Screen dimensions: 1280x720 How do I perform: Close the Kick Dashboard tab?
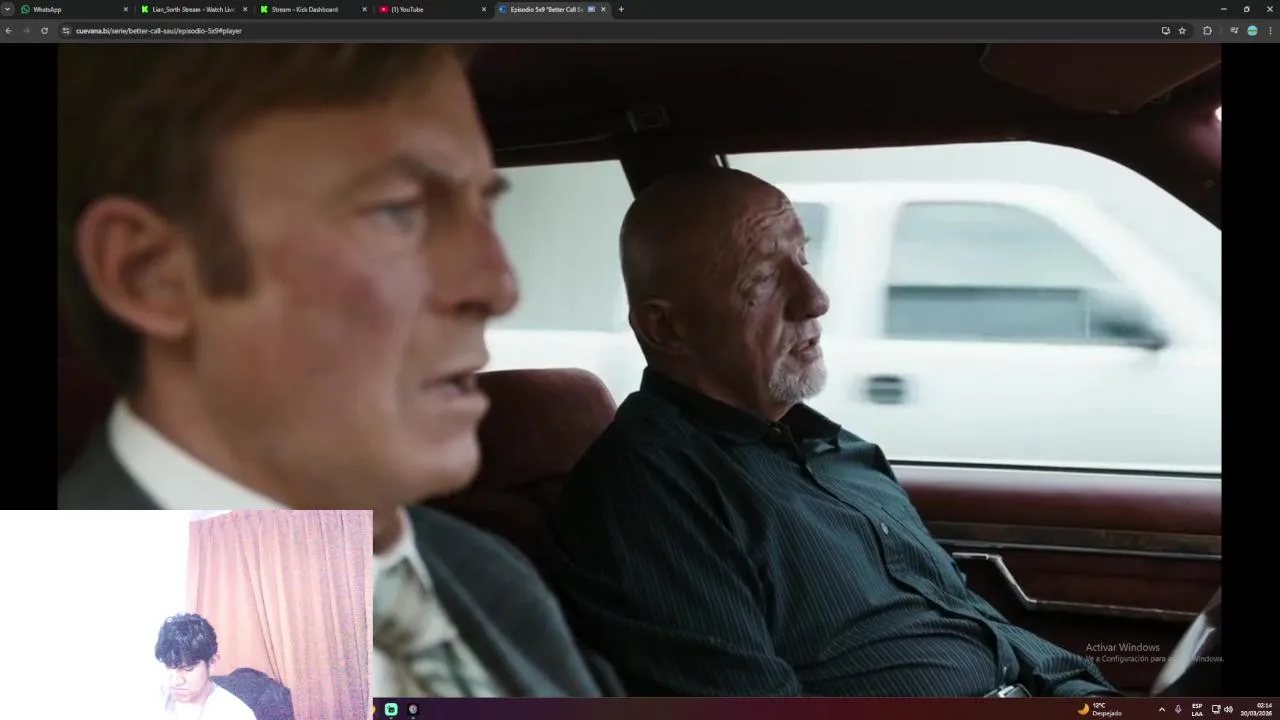pos(364,9)
